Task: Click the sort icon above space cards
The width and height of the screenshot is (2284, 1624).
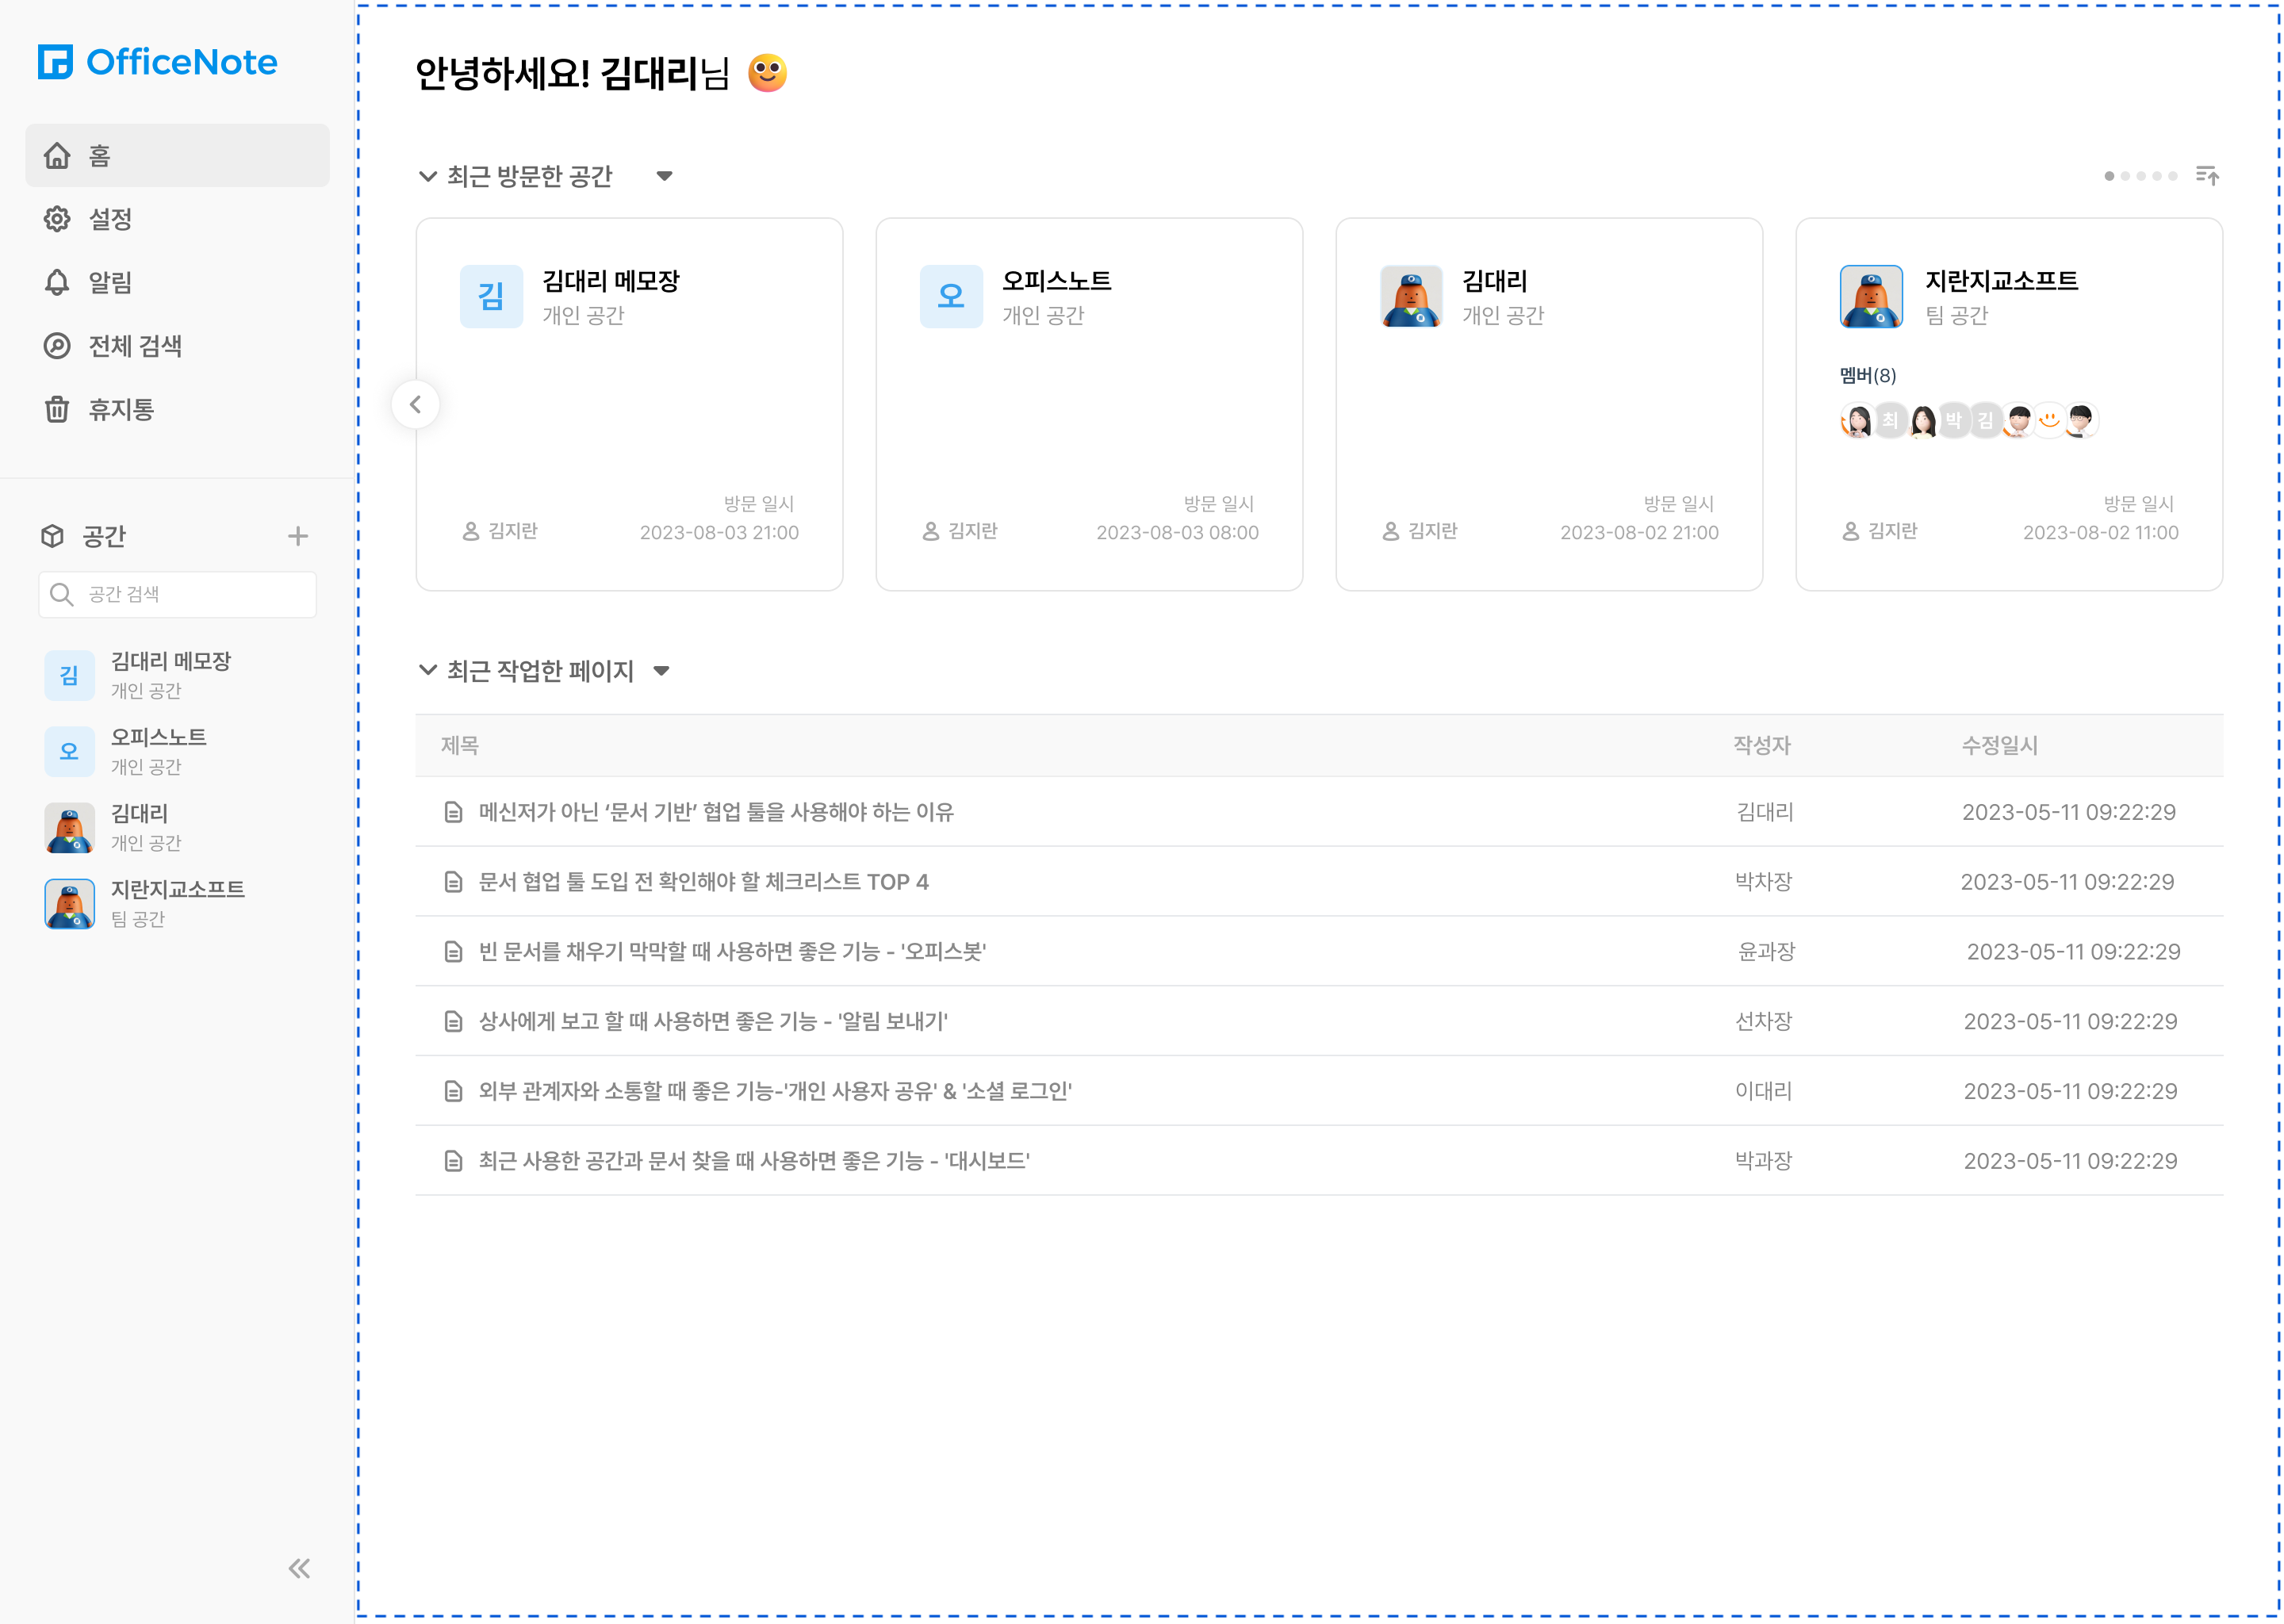Action: (x=2206, y=176)
